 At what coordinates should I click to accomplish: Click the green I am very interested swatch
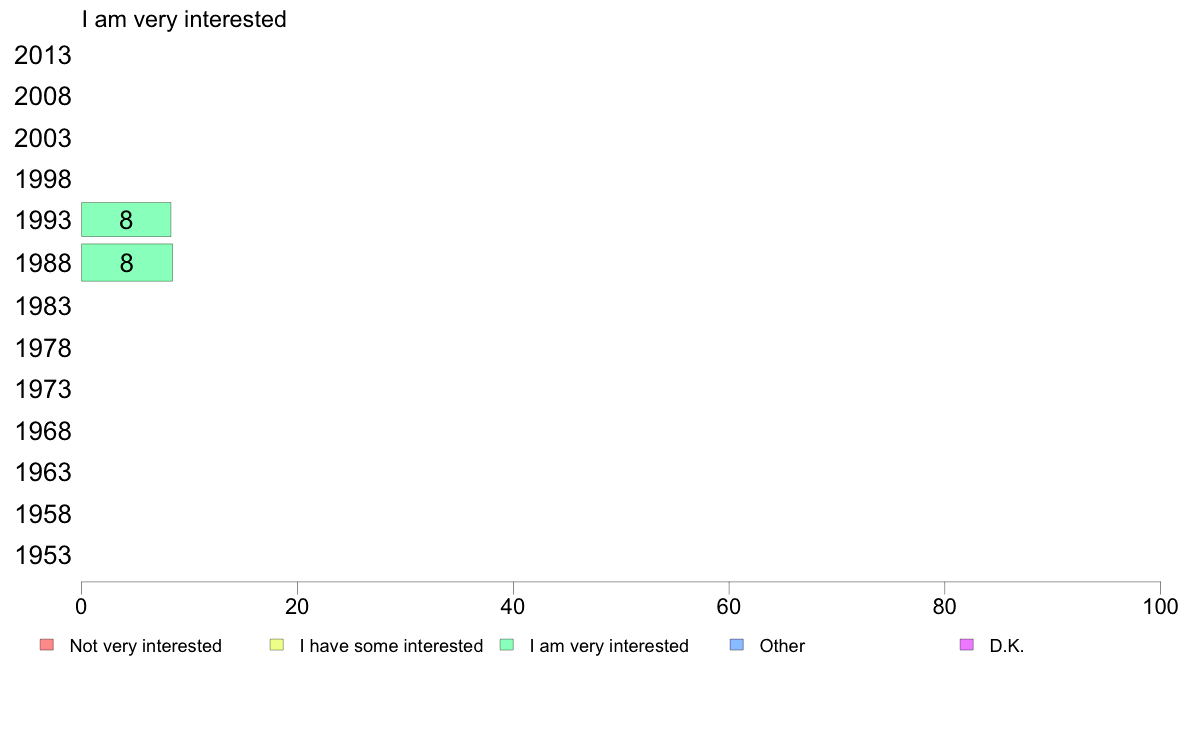click(507, 645)
